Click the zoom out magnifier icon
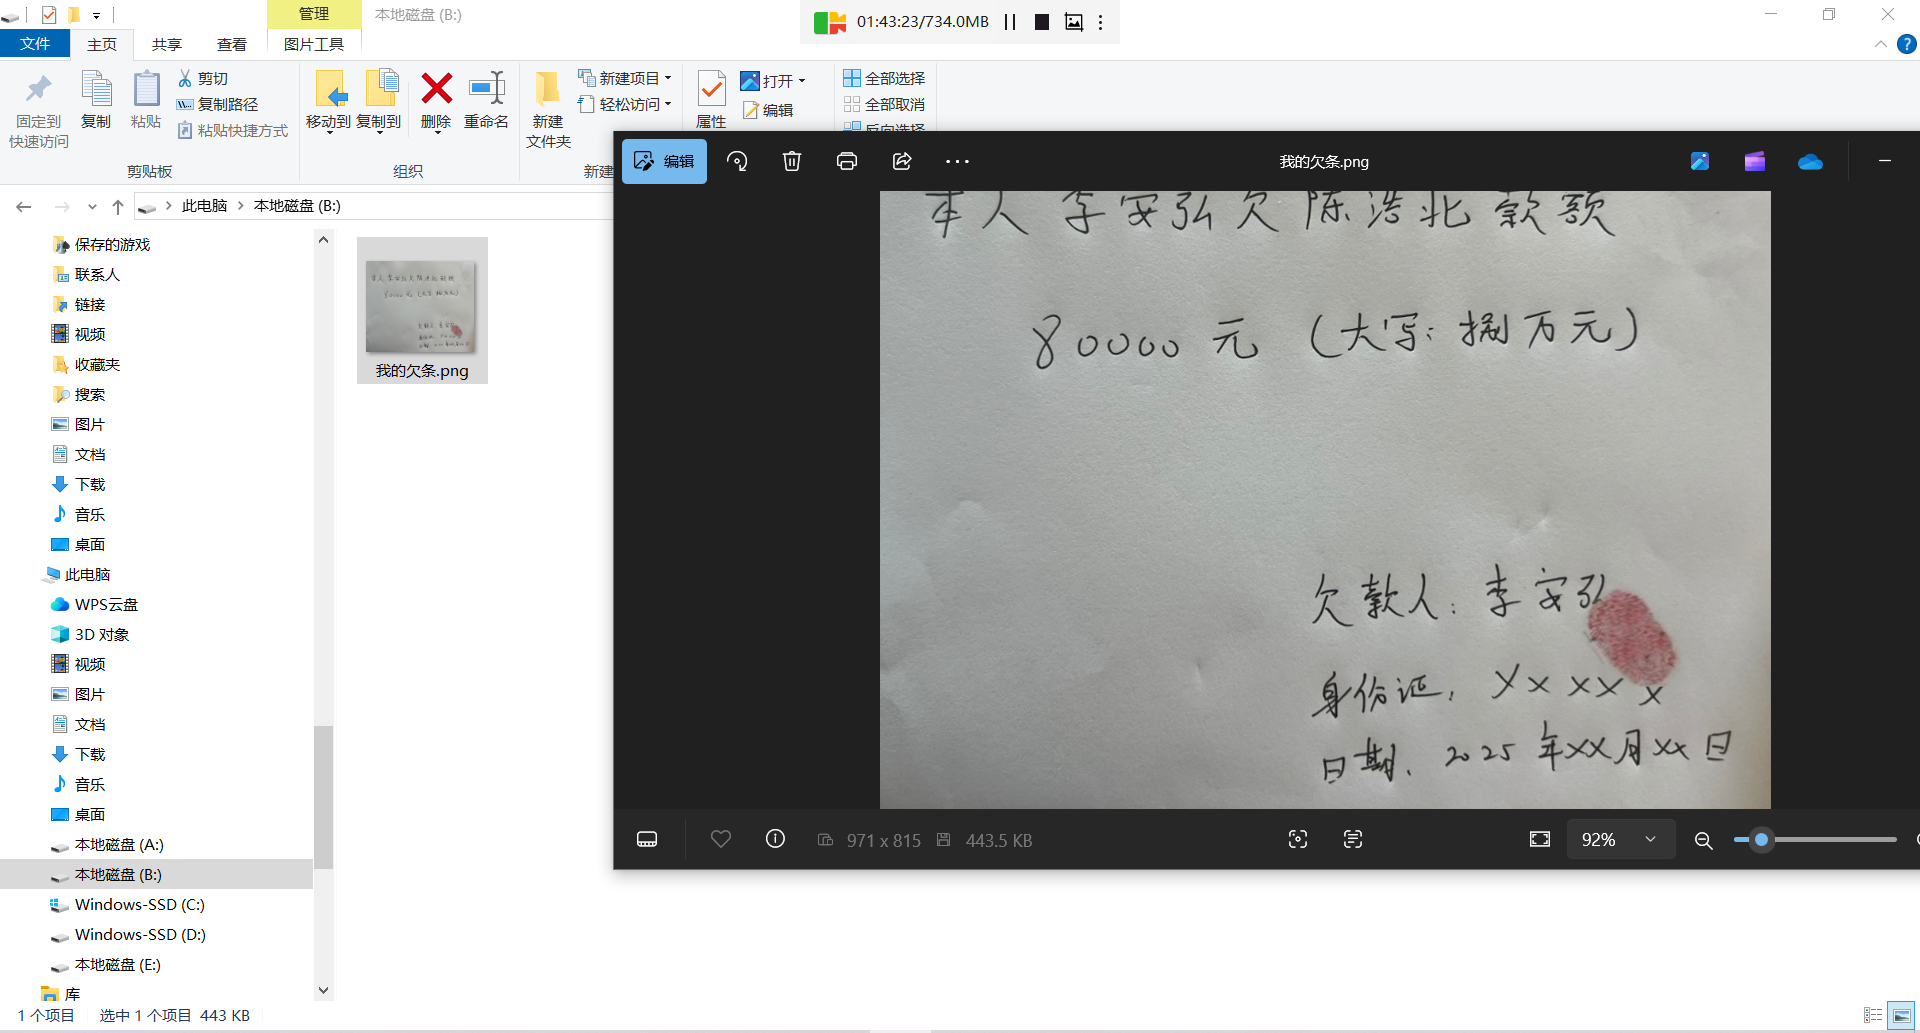Viewport: 1920px width, 1033px height. (1703, 840)
